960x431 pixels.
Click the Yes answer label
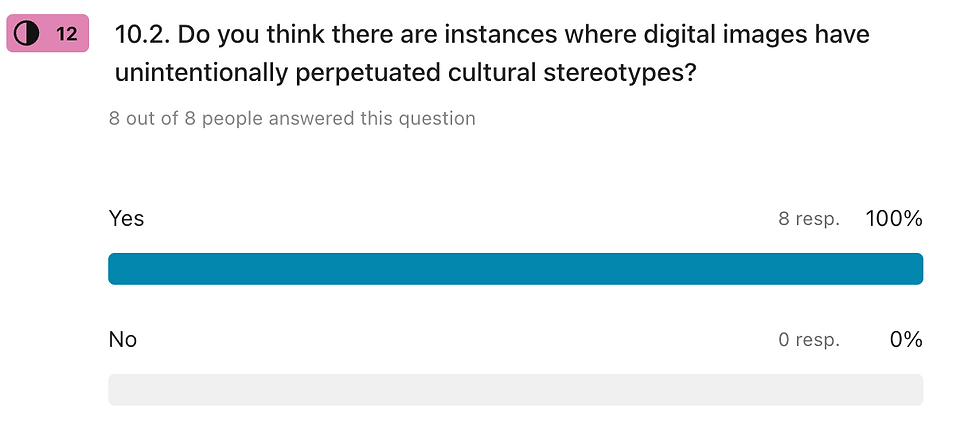[126, 219]
